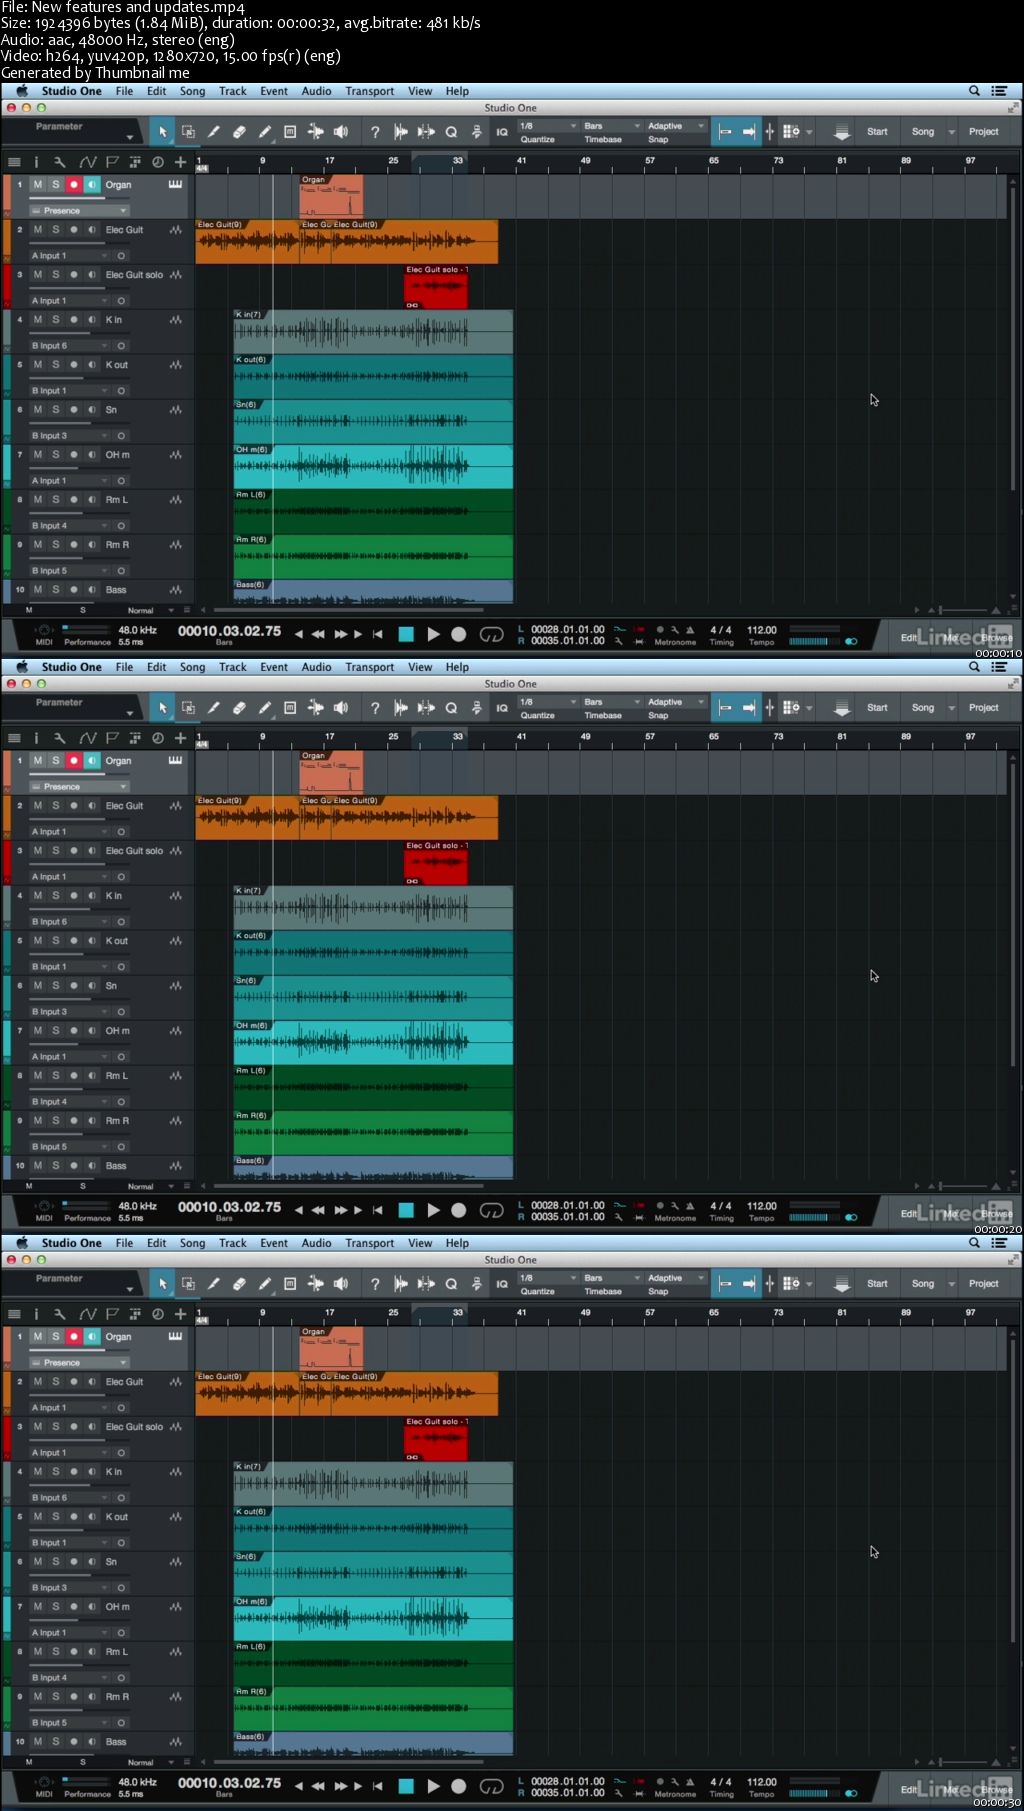1024x1811 pixels.
Task: Open the track list icon in 00:00:30 frame
Action: (14, 1314)
